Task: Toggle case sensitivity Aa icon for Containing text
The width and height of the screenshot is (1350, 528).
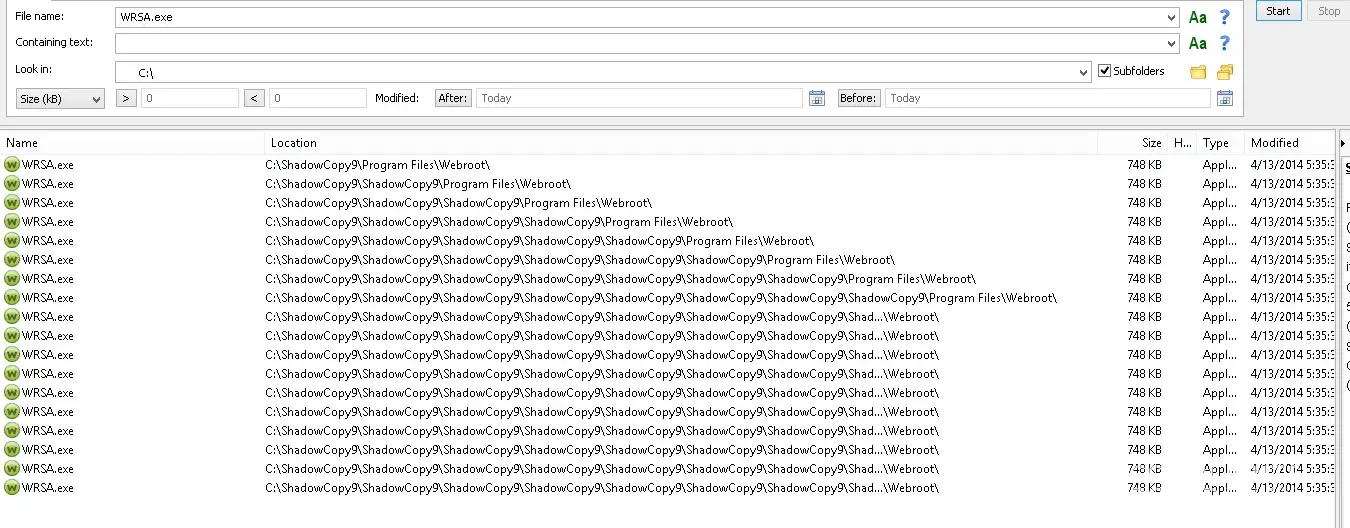Action: (x=1197, y=43)
